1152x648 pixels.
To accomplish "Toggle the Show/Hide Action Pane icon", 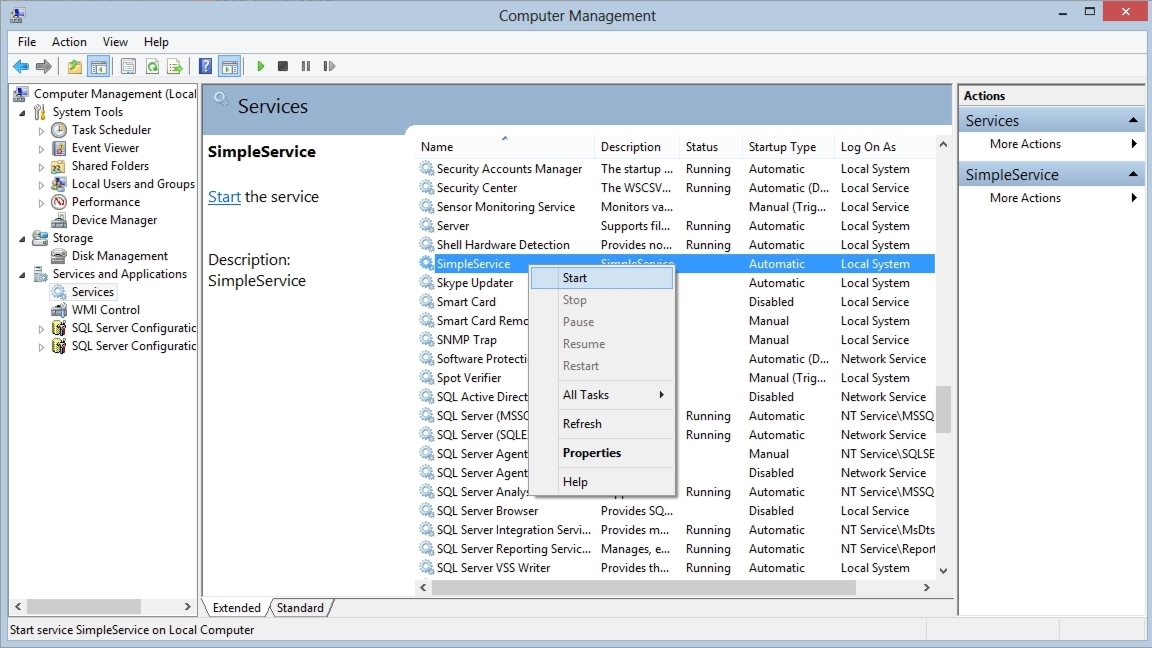I will pyautogui.click(x=230, y=66).
